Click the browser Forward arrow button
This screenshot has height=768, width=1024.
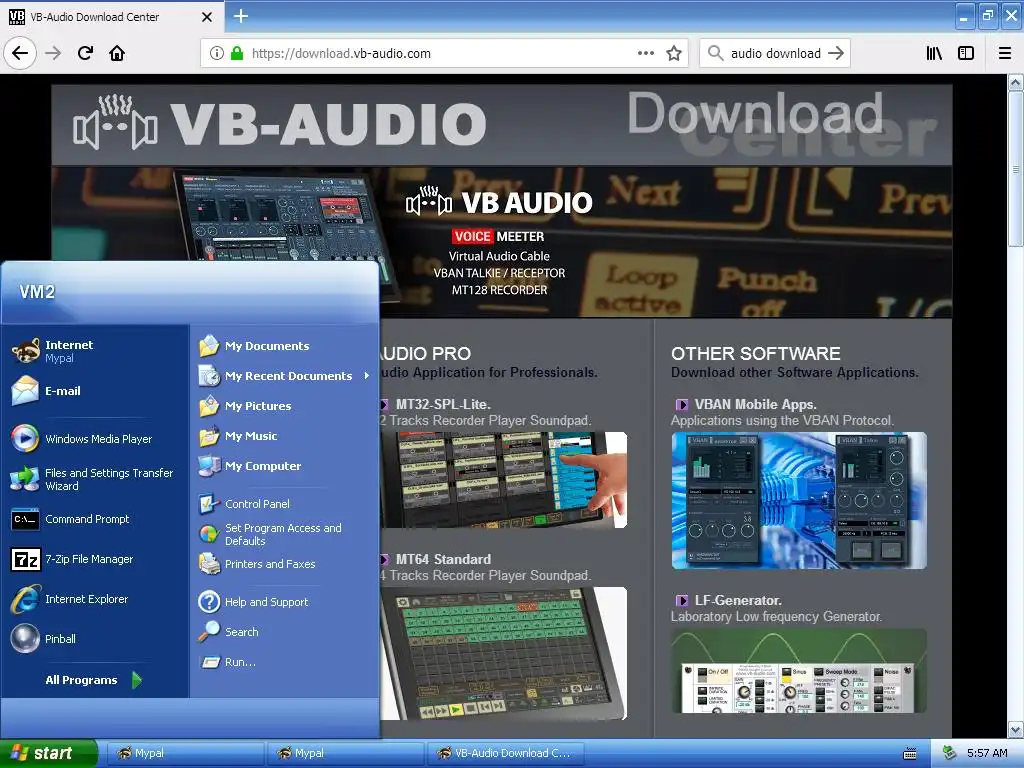(x=53, y=53)
